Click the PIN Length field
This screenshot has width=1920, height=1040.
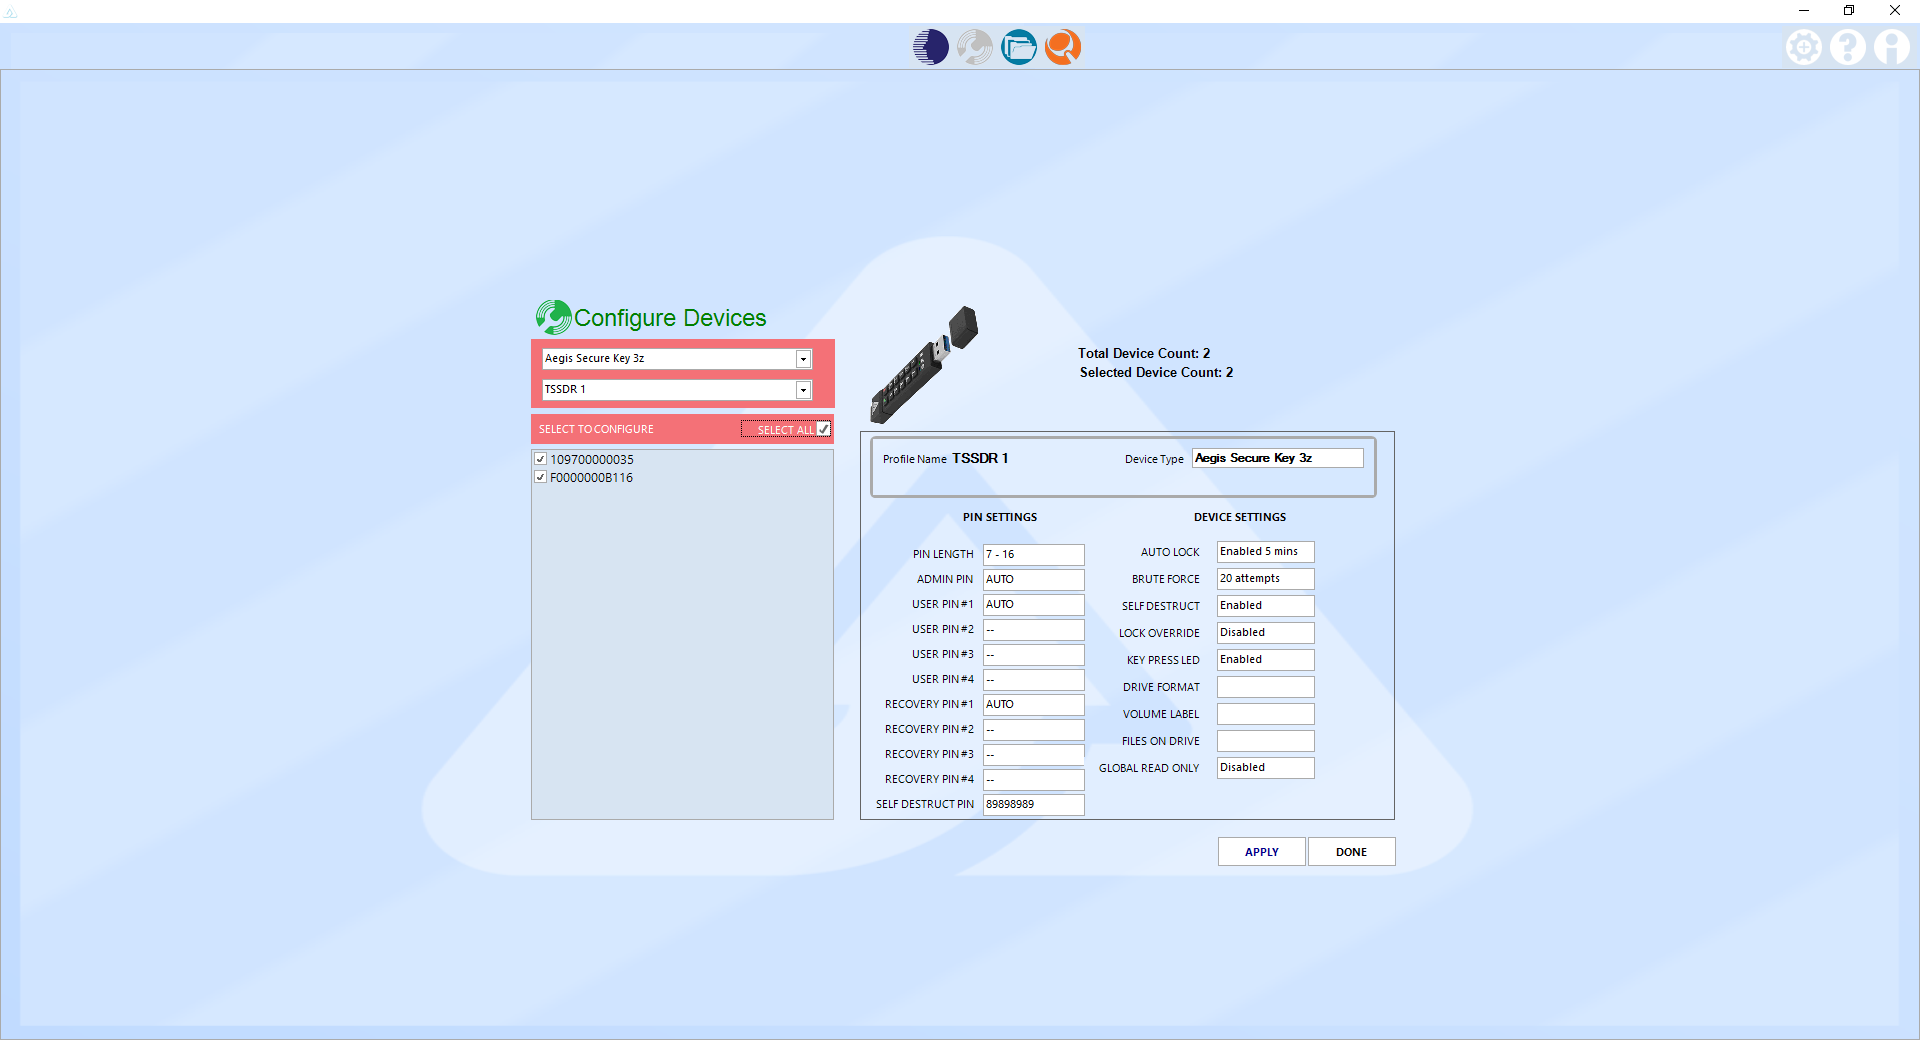1033,555
